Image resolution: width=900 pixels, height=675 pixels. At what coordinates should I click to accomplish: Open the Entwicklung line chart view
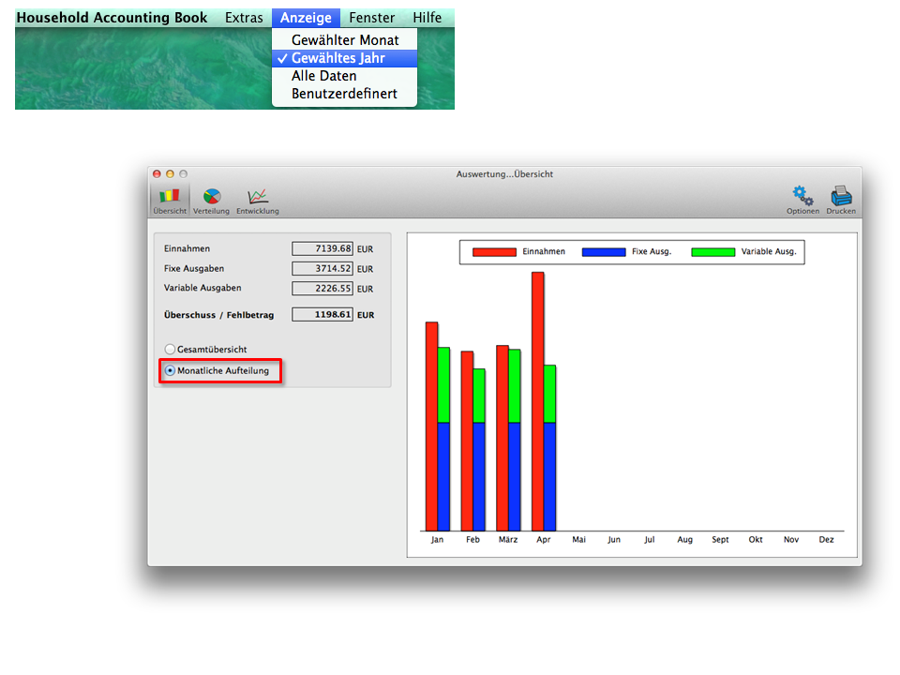(x=257, y=198)
